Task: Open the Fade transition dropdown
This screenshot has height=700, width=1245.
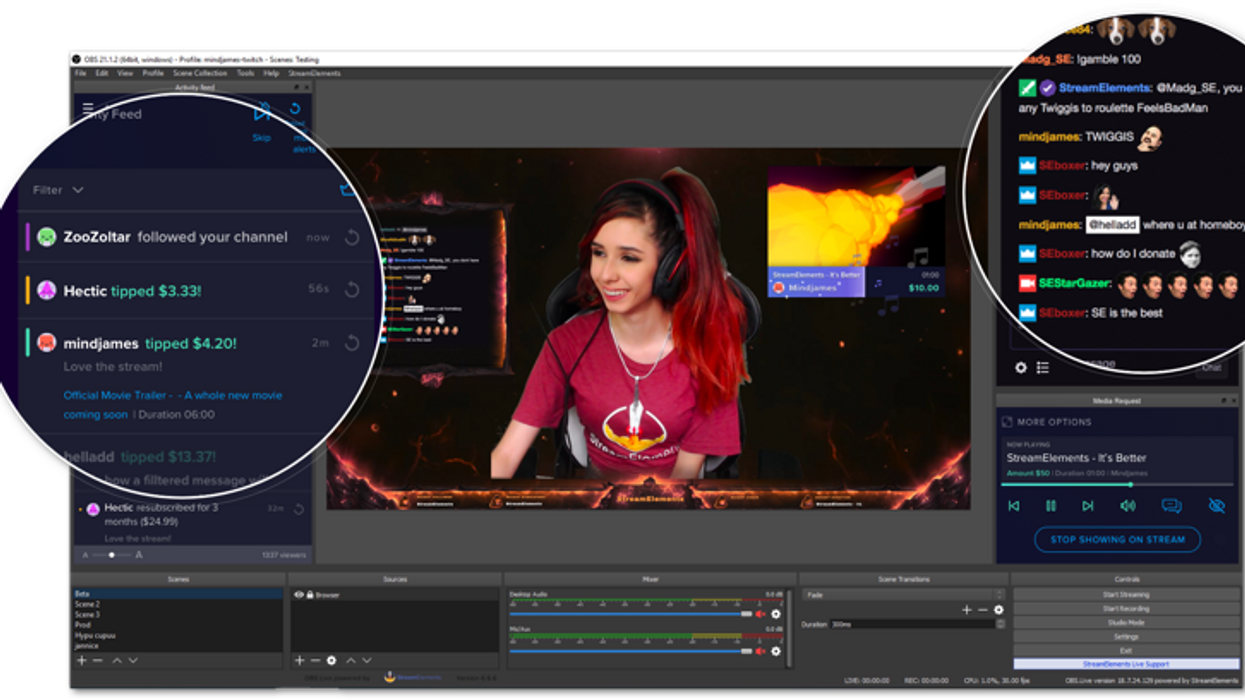Action: (x=903, y=595)
